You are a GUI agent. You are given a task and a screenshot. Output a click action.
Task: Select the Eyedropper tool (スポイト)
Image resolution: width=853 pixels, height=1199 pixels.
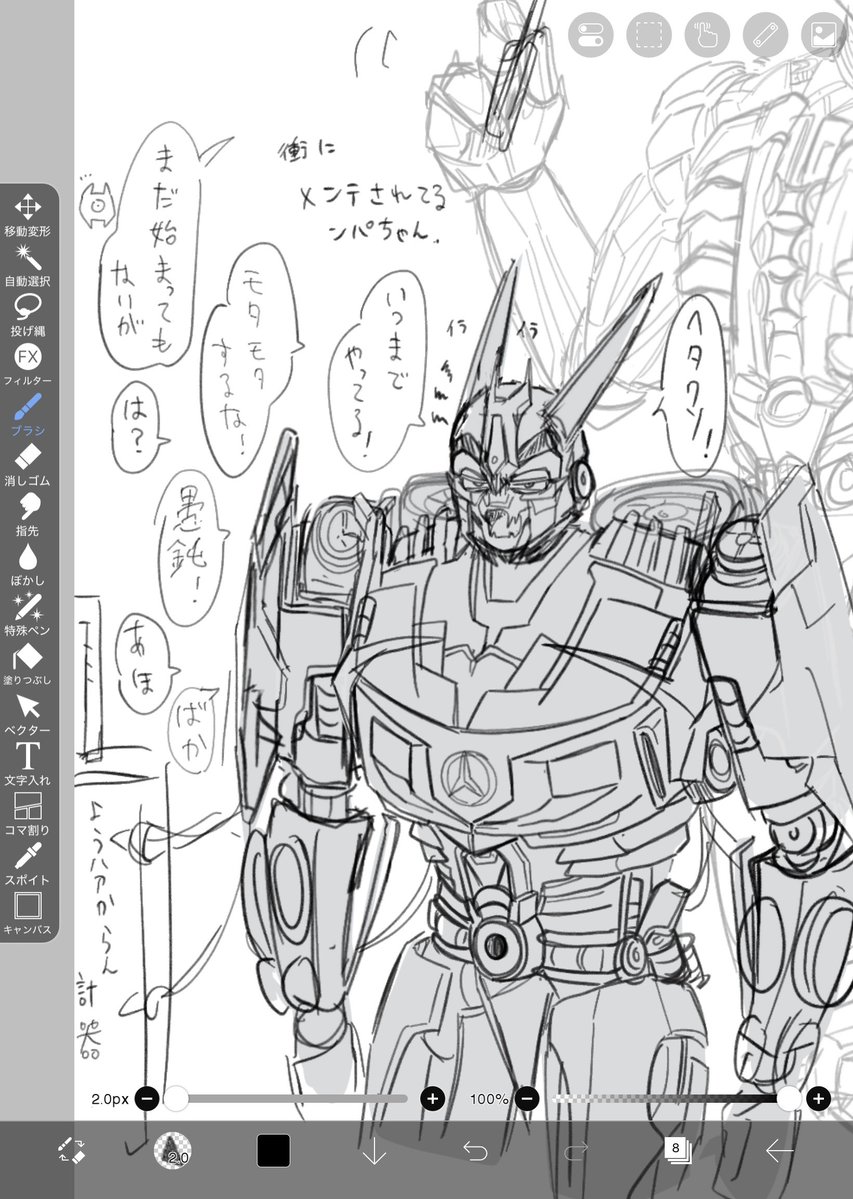[x=28, y=864]
